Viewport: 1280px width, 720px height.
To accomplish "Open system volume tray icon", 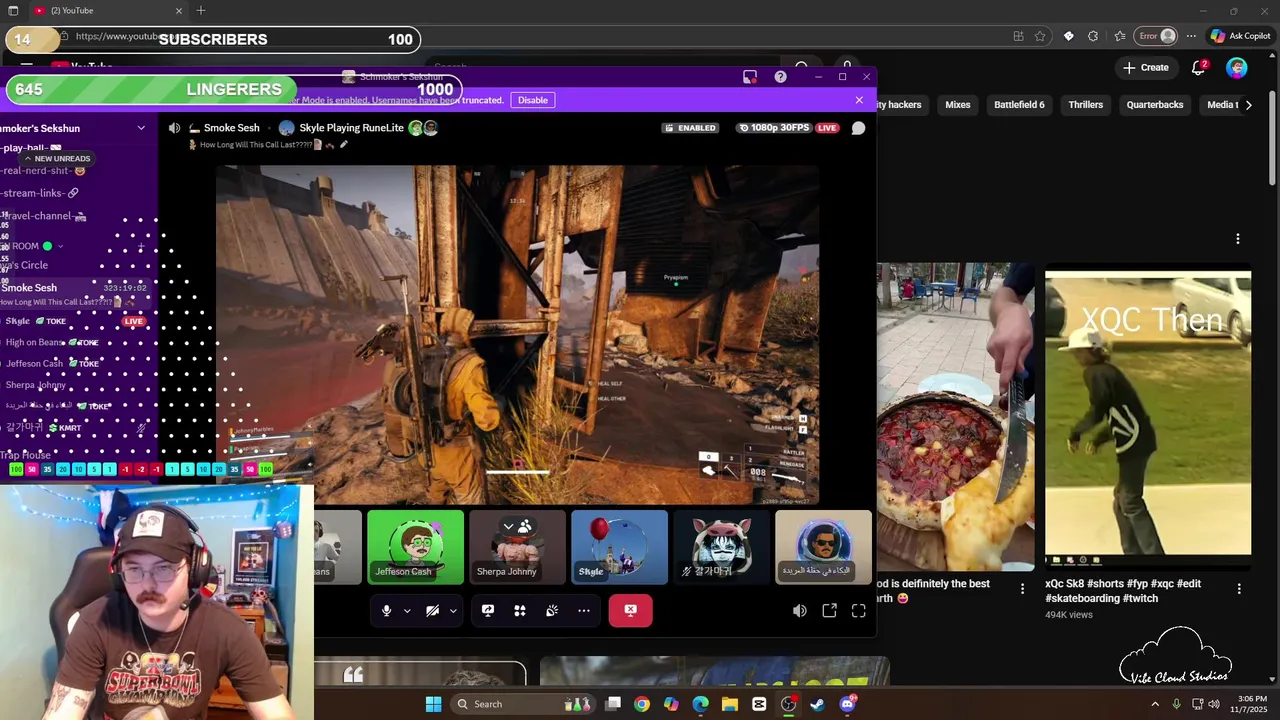I will pyautogui.click(x=1214, y=704).
